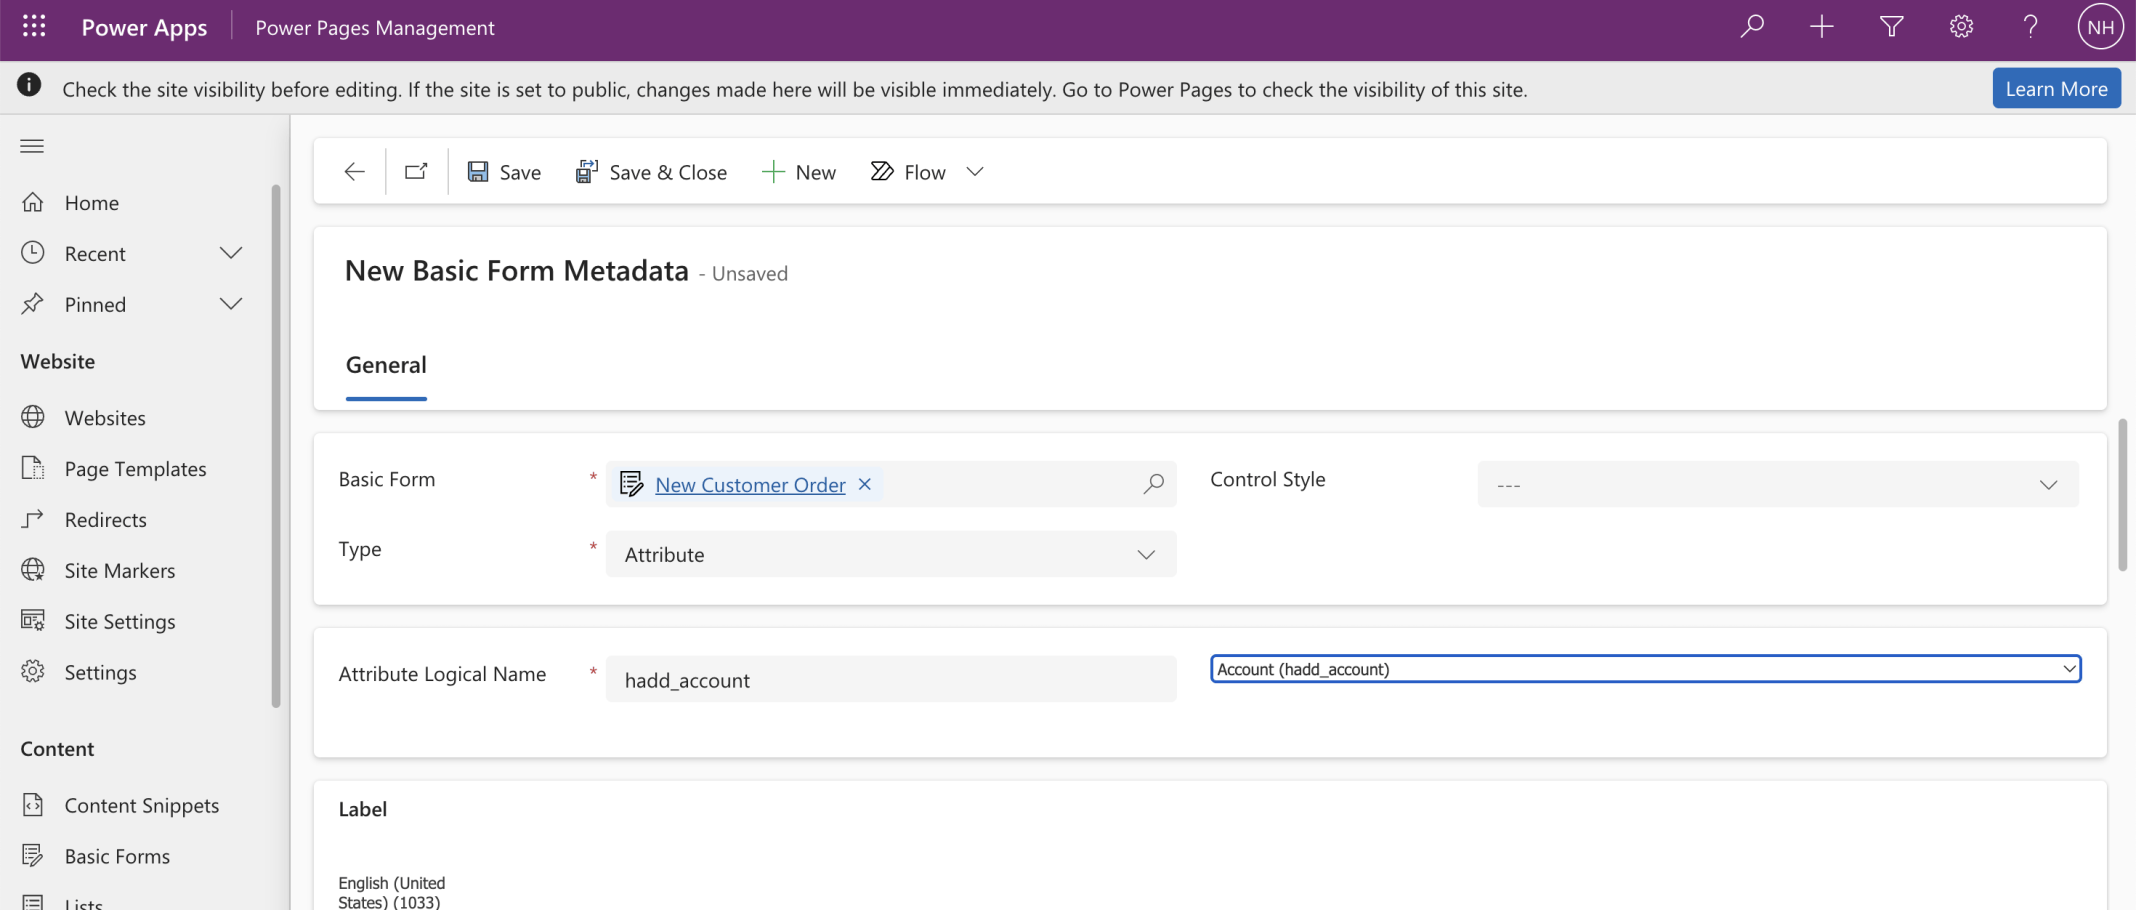Open the settings gear in the header
Image resolution: width=2136 pixels, height=910 pixels.
pos(1961,27)
